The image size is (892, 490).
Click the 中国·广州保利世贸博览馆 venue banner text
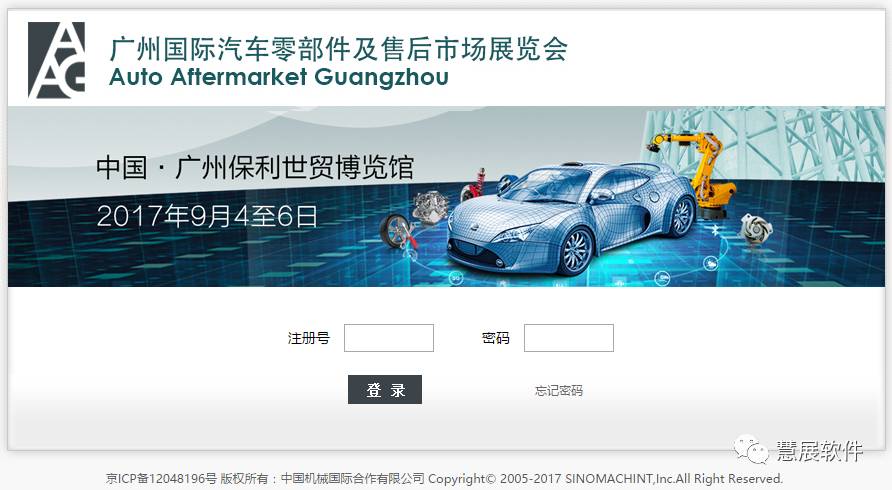(x=254, y=168)
